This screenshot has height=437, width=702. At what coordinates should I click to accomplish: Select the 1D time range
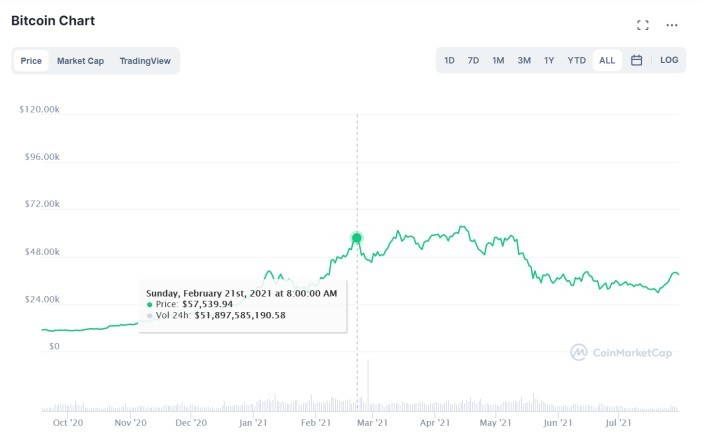[x=449, y=60]
